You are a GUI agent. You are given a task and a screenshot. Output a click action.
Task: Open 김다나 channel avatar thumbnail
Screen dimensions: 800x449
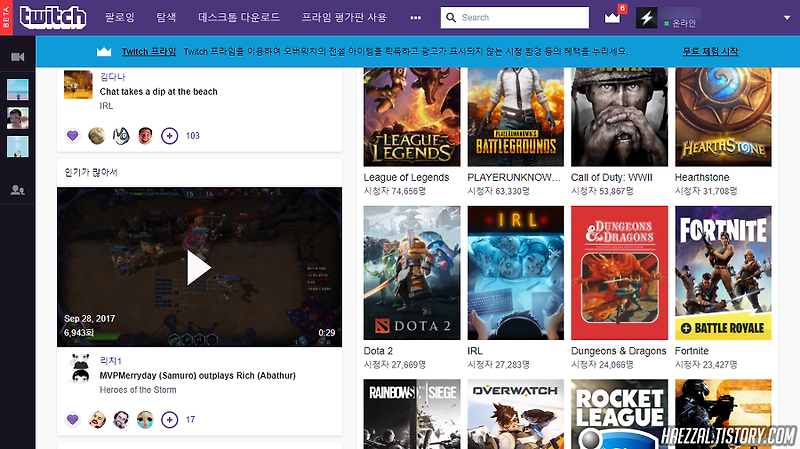pyautogui.click(x=78, y=85)
